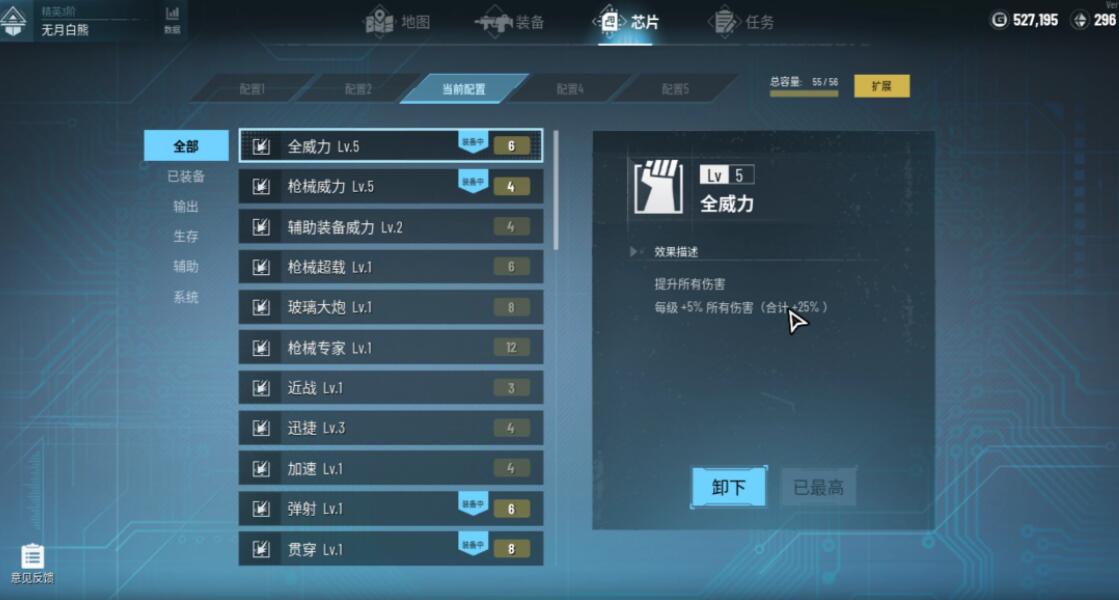Click the 全威力 fist chip icon

[x=658, y=187]
